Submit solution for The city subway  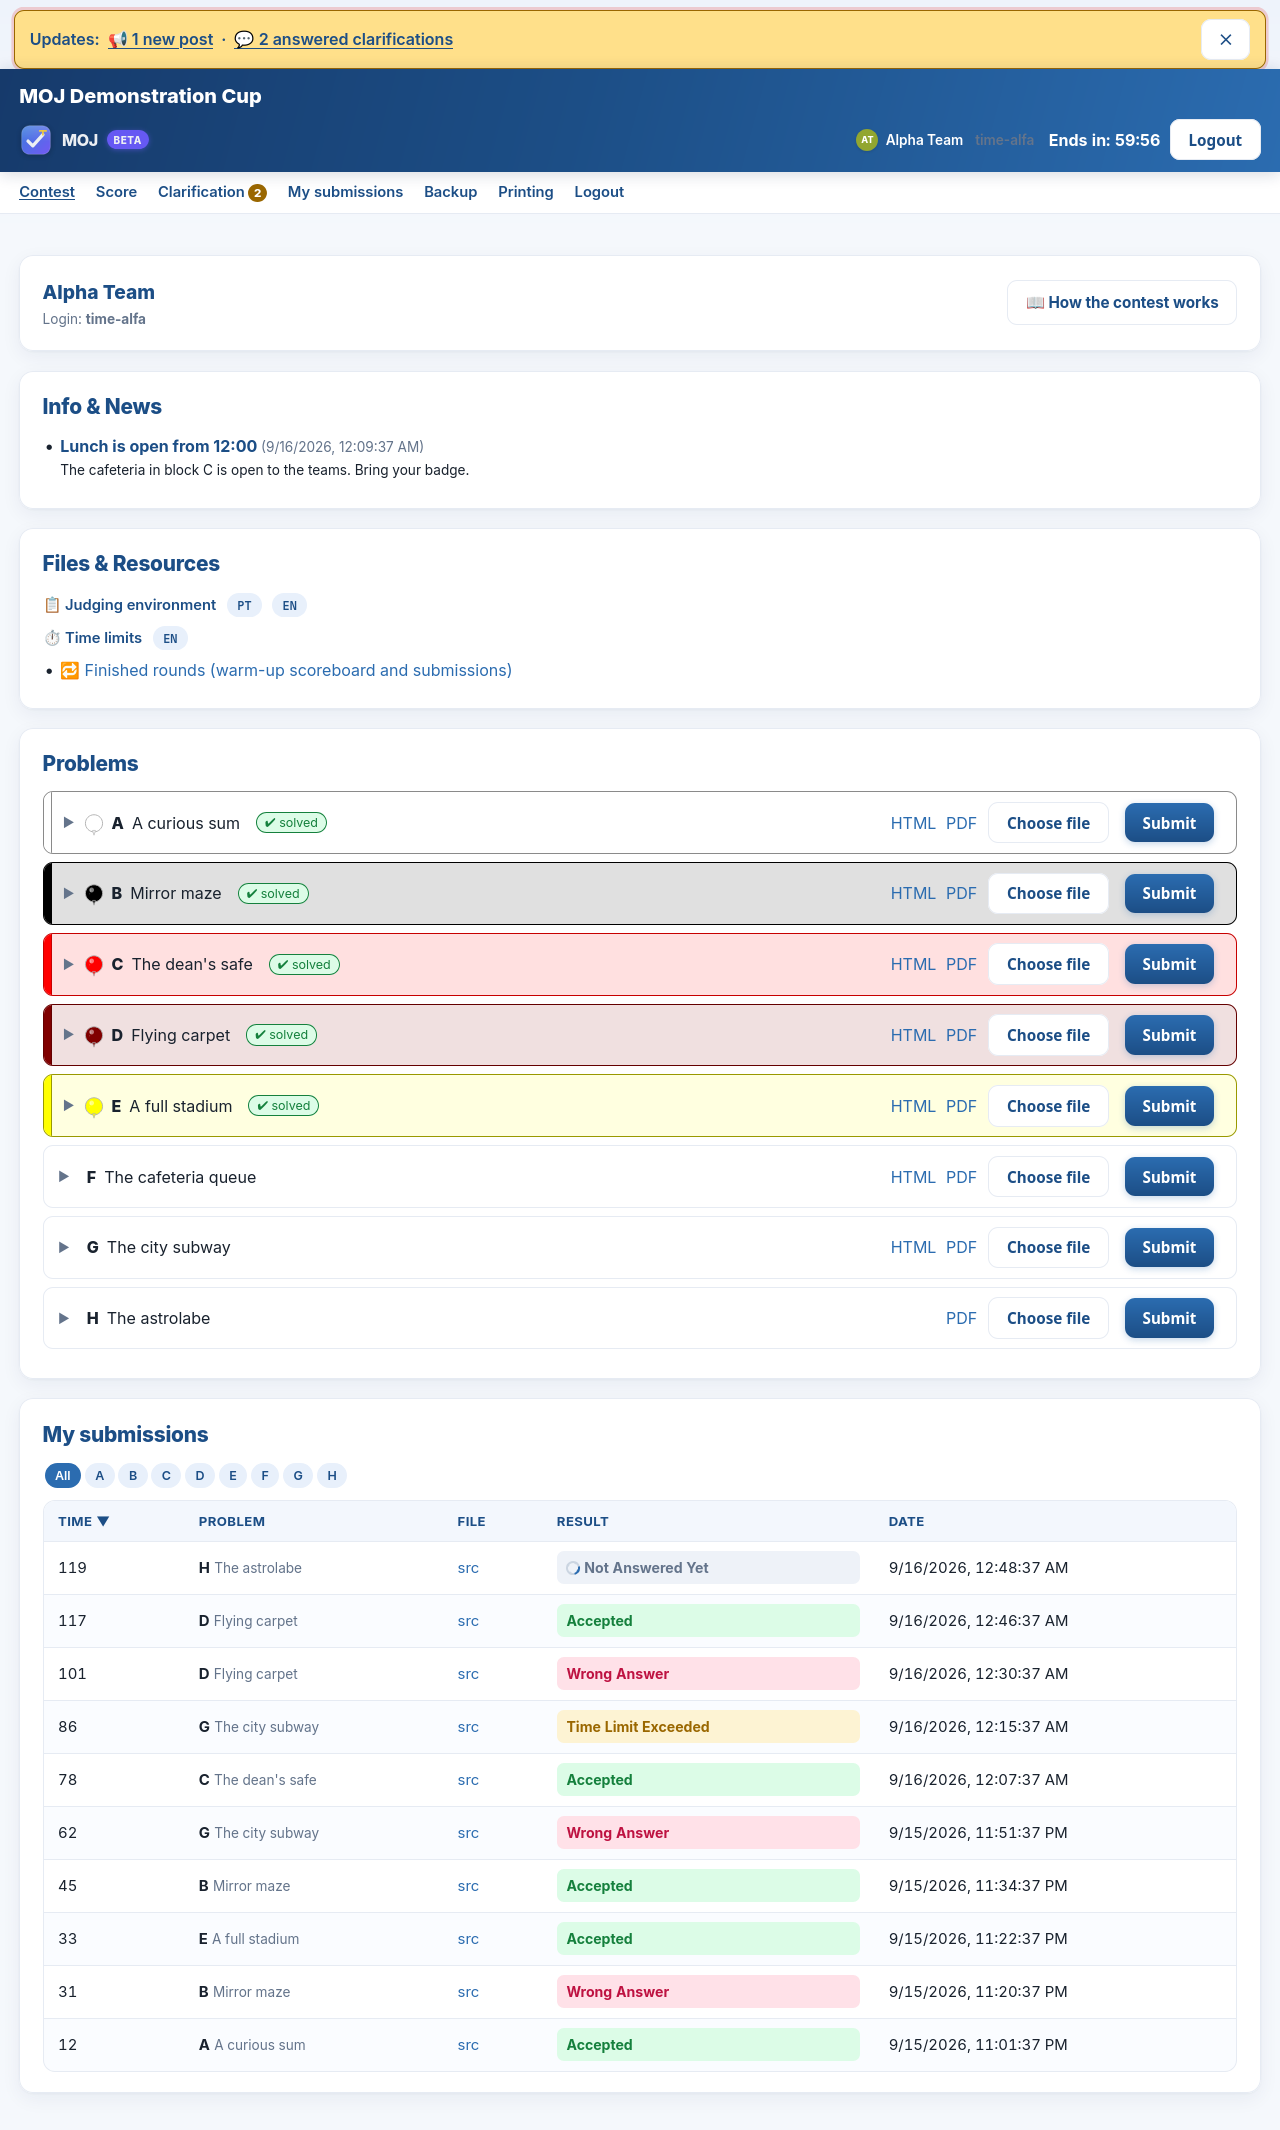[x=1169, y=1247]
